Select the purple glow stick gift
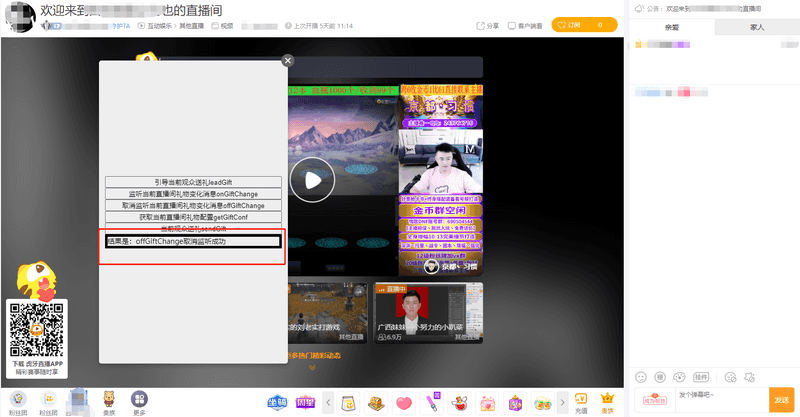Screen dimensions: 800x417 pyautogui.click(x=432, y=403)
